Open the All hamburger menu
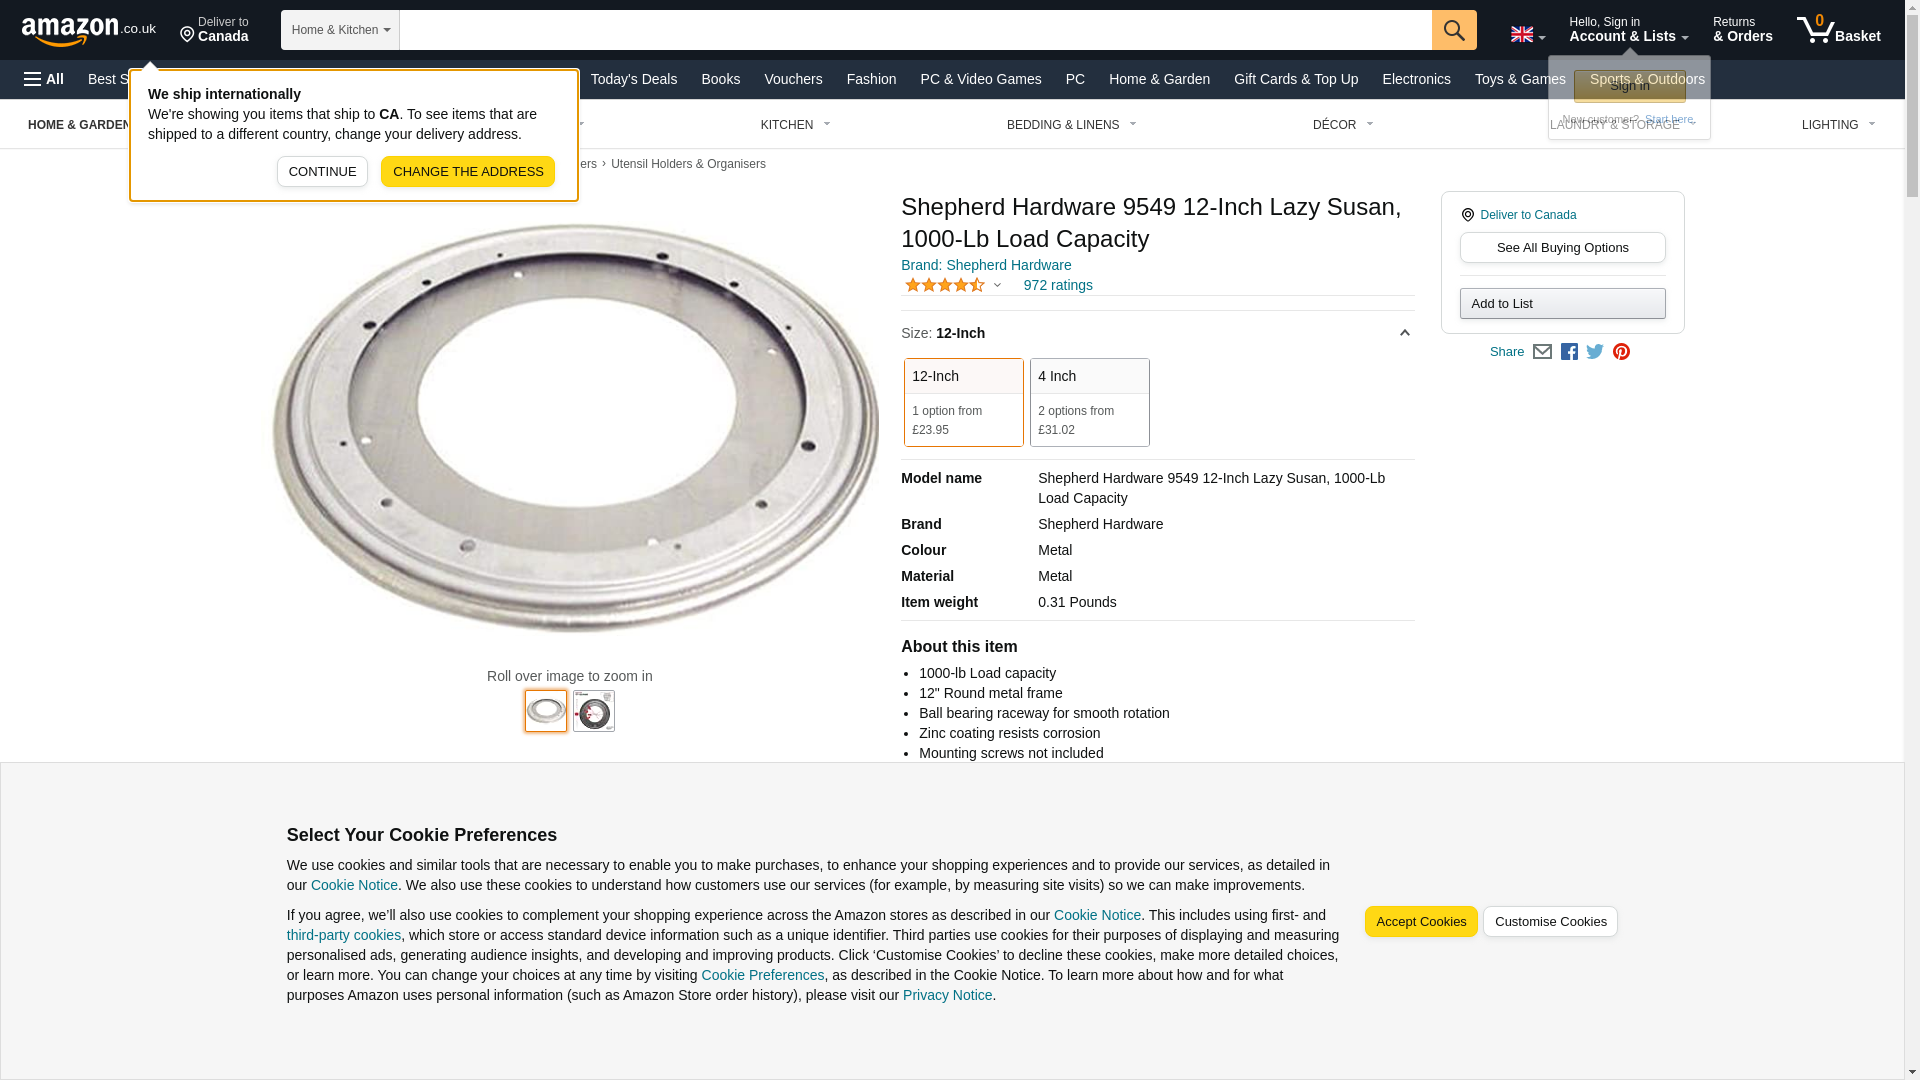 coord(44,79)
